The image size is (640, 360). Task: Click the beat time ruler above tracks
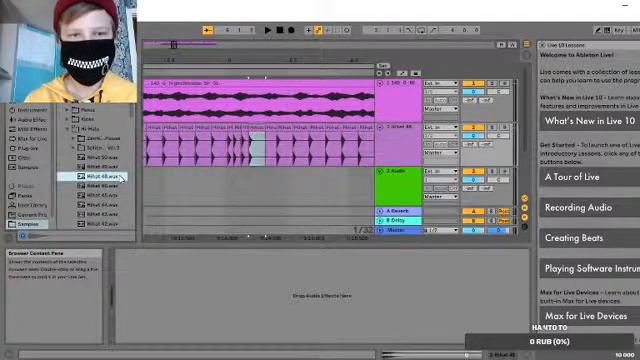[258, 60]
